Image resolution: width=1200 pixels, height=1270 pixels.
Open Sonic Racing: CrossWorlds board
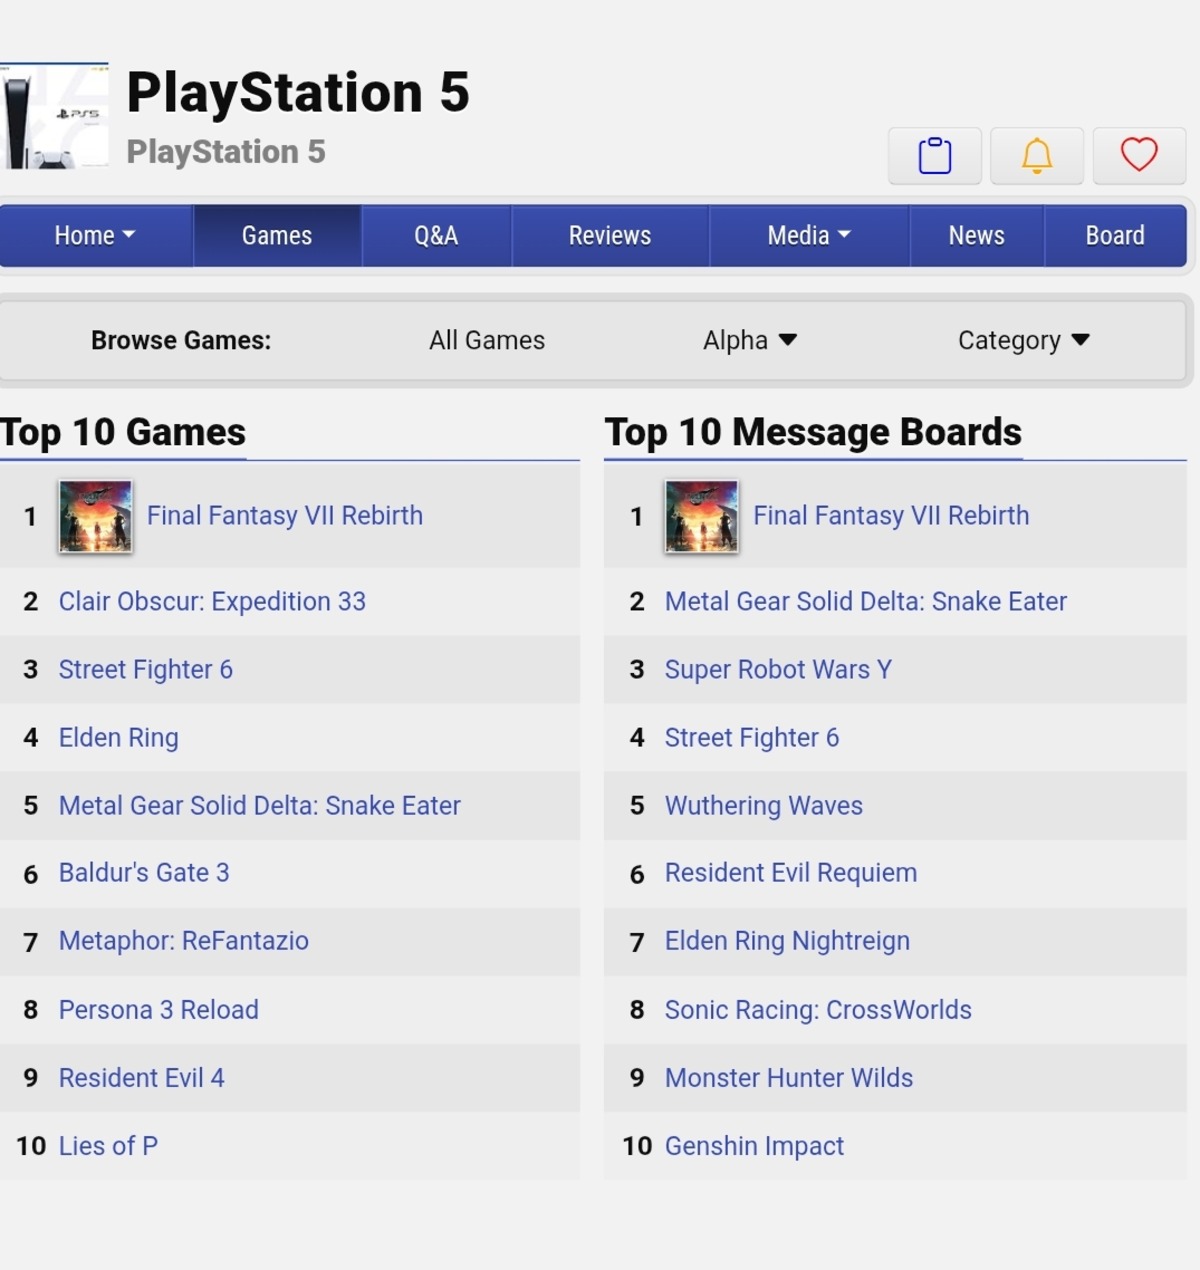click(818, 1010)
